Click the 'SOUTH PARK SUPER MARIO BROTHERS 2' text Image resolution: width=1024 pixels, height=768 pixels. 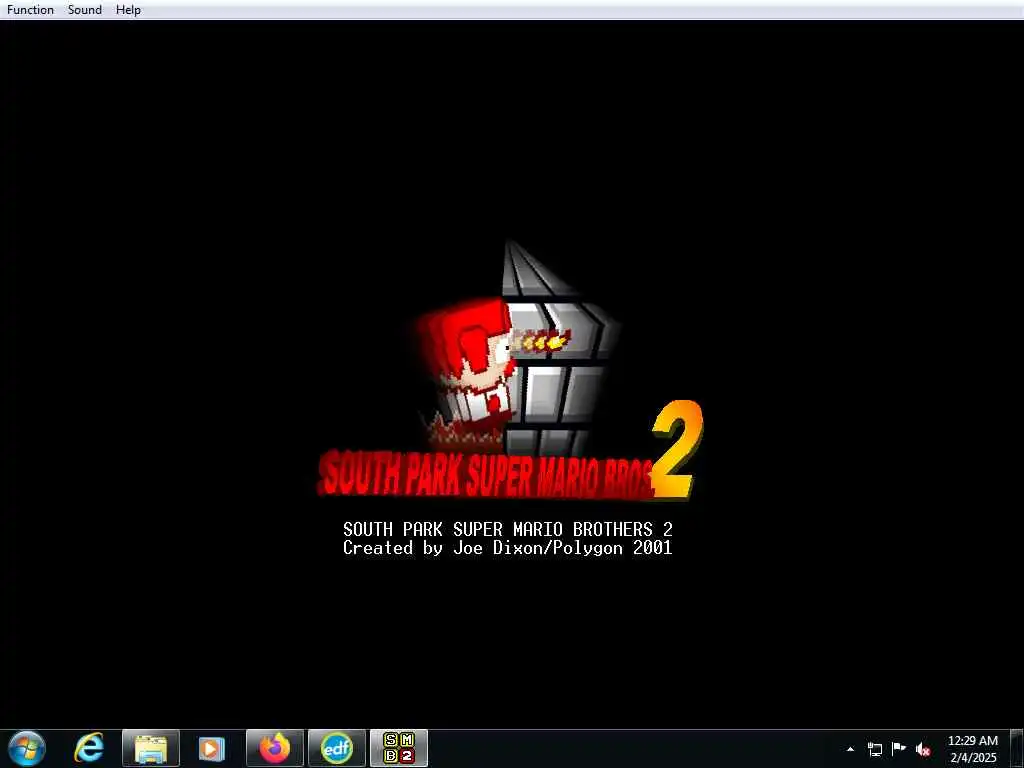tap(507, 528)
